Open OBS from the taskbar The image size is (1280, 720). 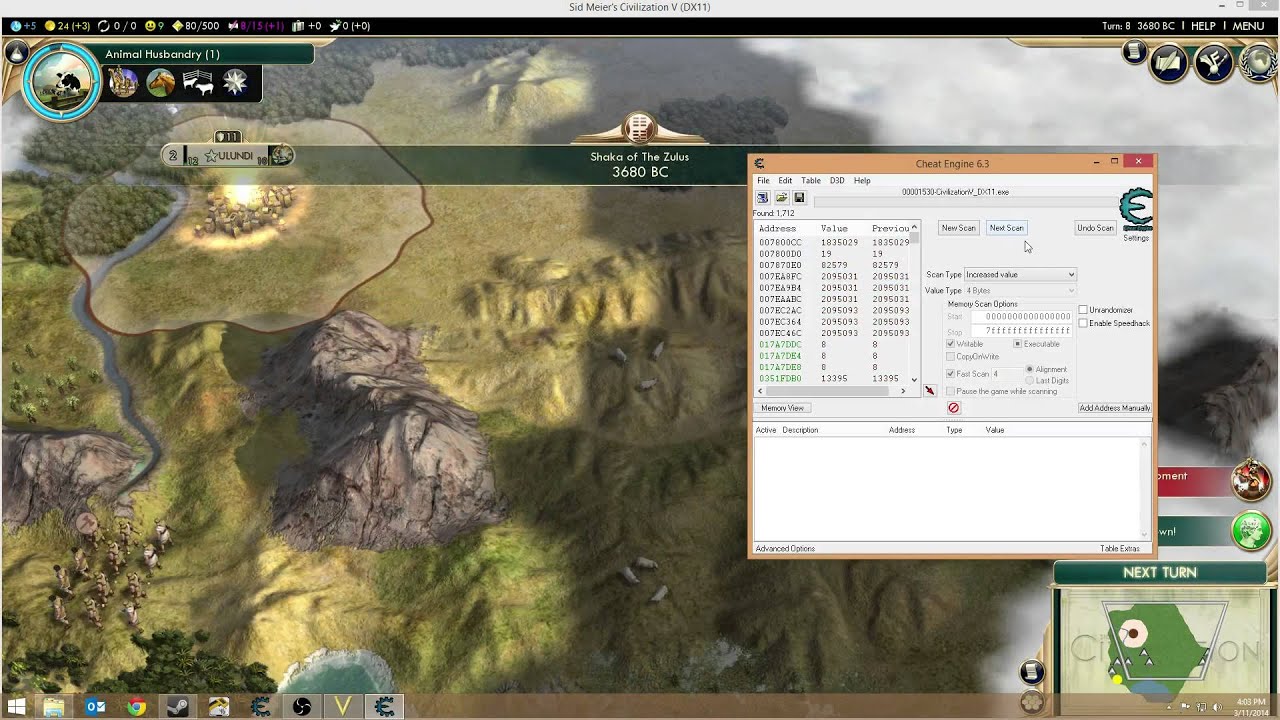tap(302, 707)
